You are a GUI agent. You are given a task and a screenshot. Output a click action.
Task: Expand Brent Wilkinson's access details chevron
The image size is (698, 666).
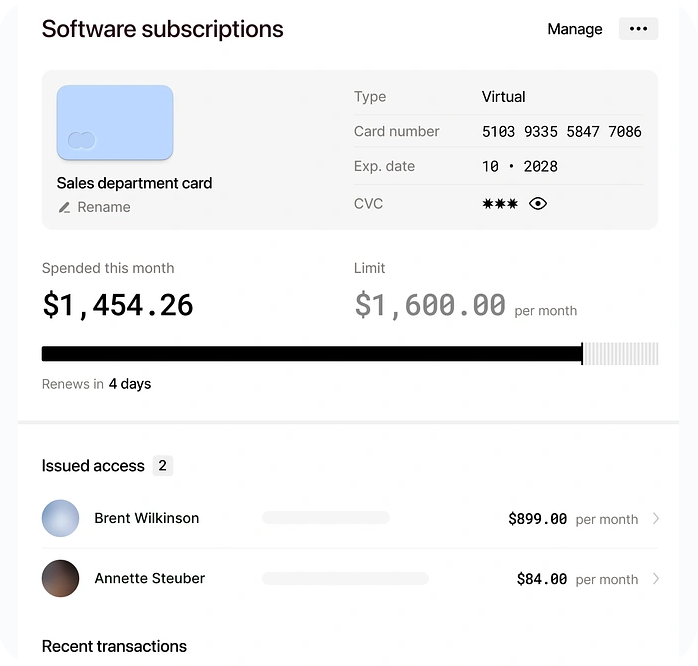coord(656,518)
